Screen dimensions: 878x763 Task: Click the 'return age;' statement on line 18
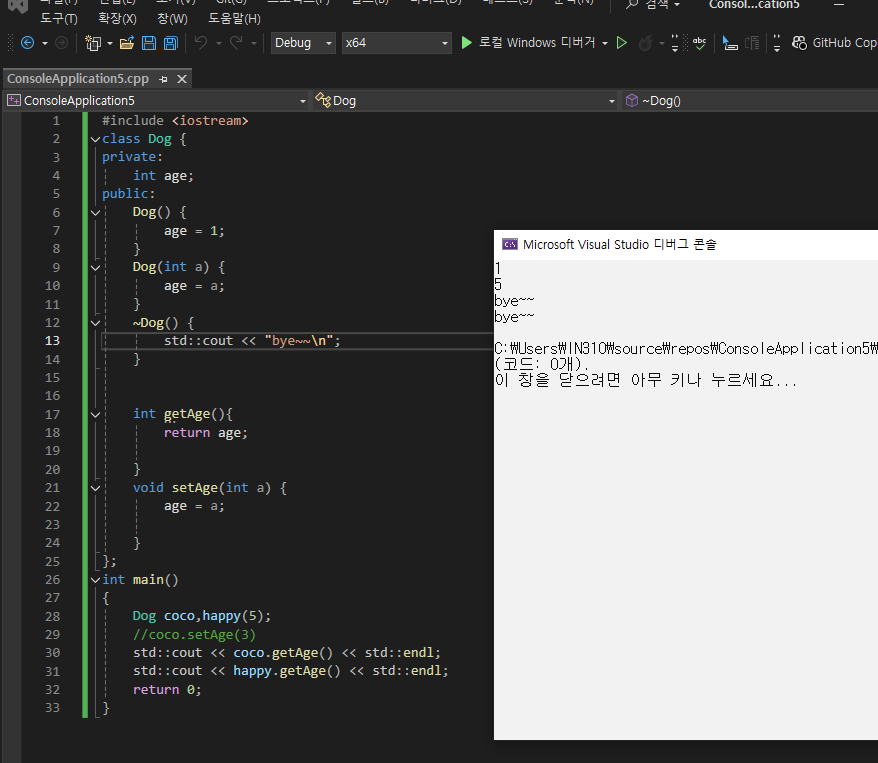[x=206, y=433]
